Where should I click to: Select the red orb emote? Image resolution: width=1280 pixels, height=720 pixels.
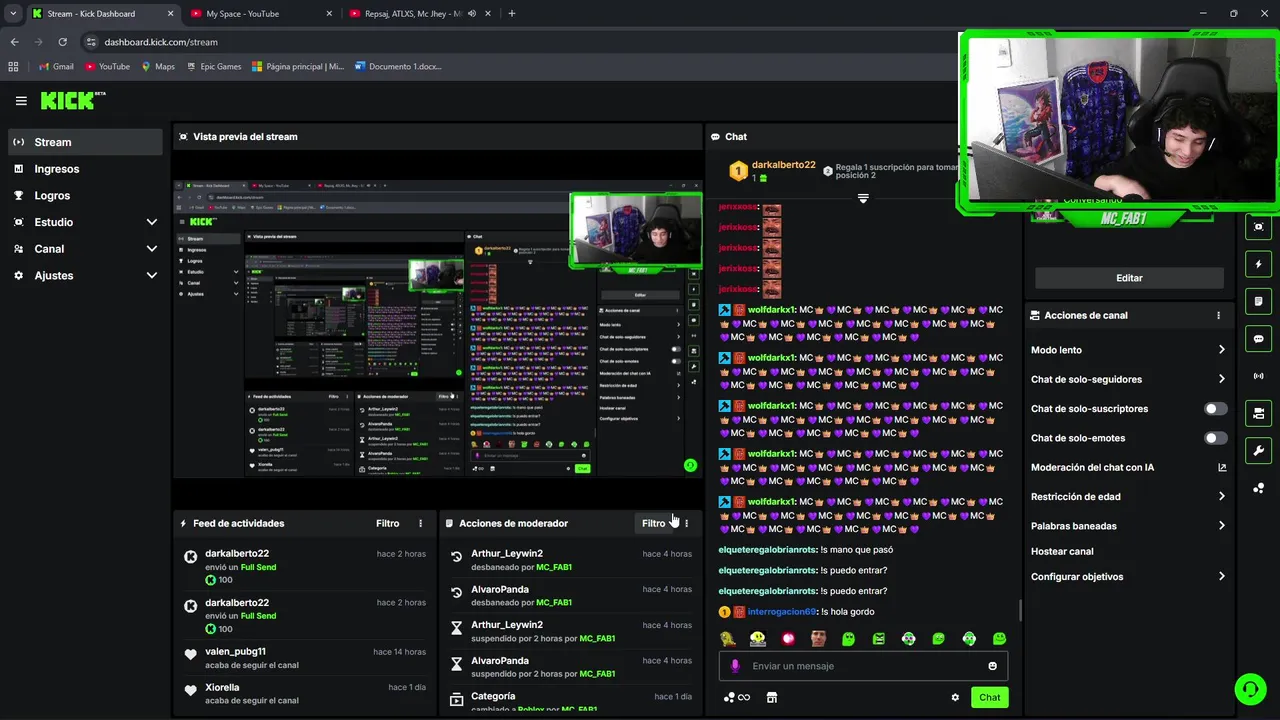[788, 639]
